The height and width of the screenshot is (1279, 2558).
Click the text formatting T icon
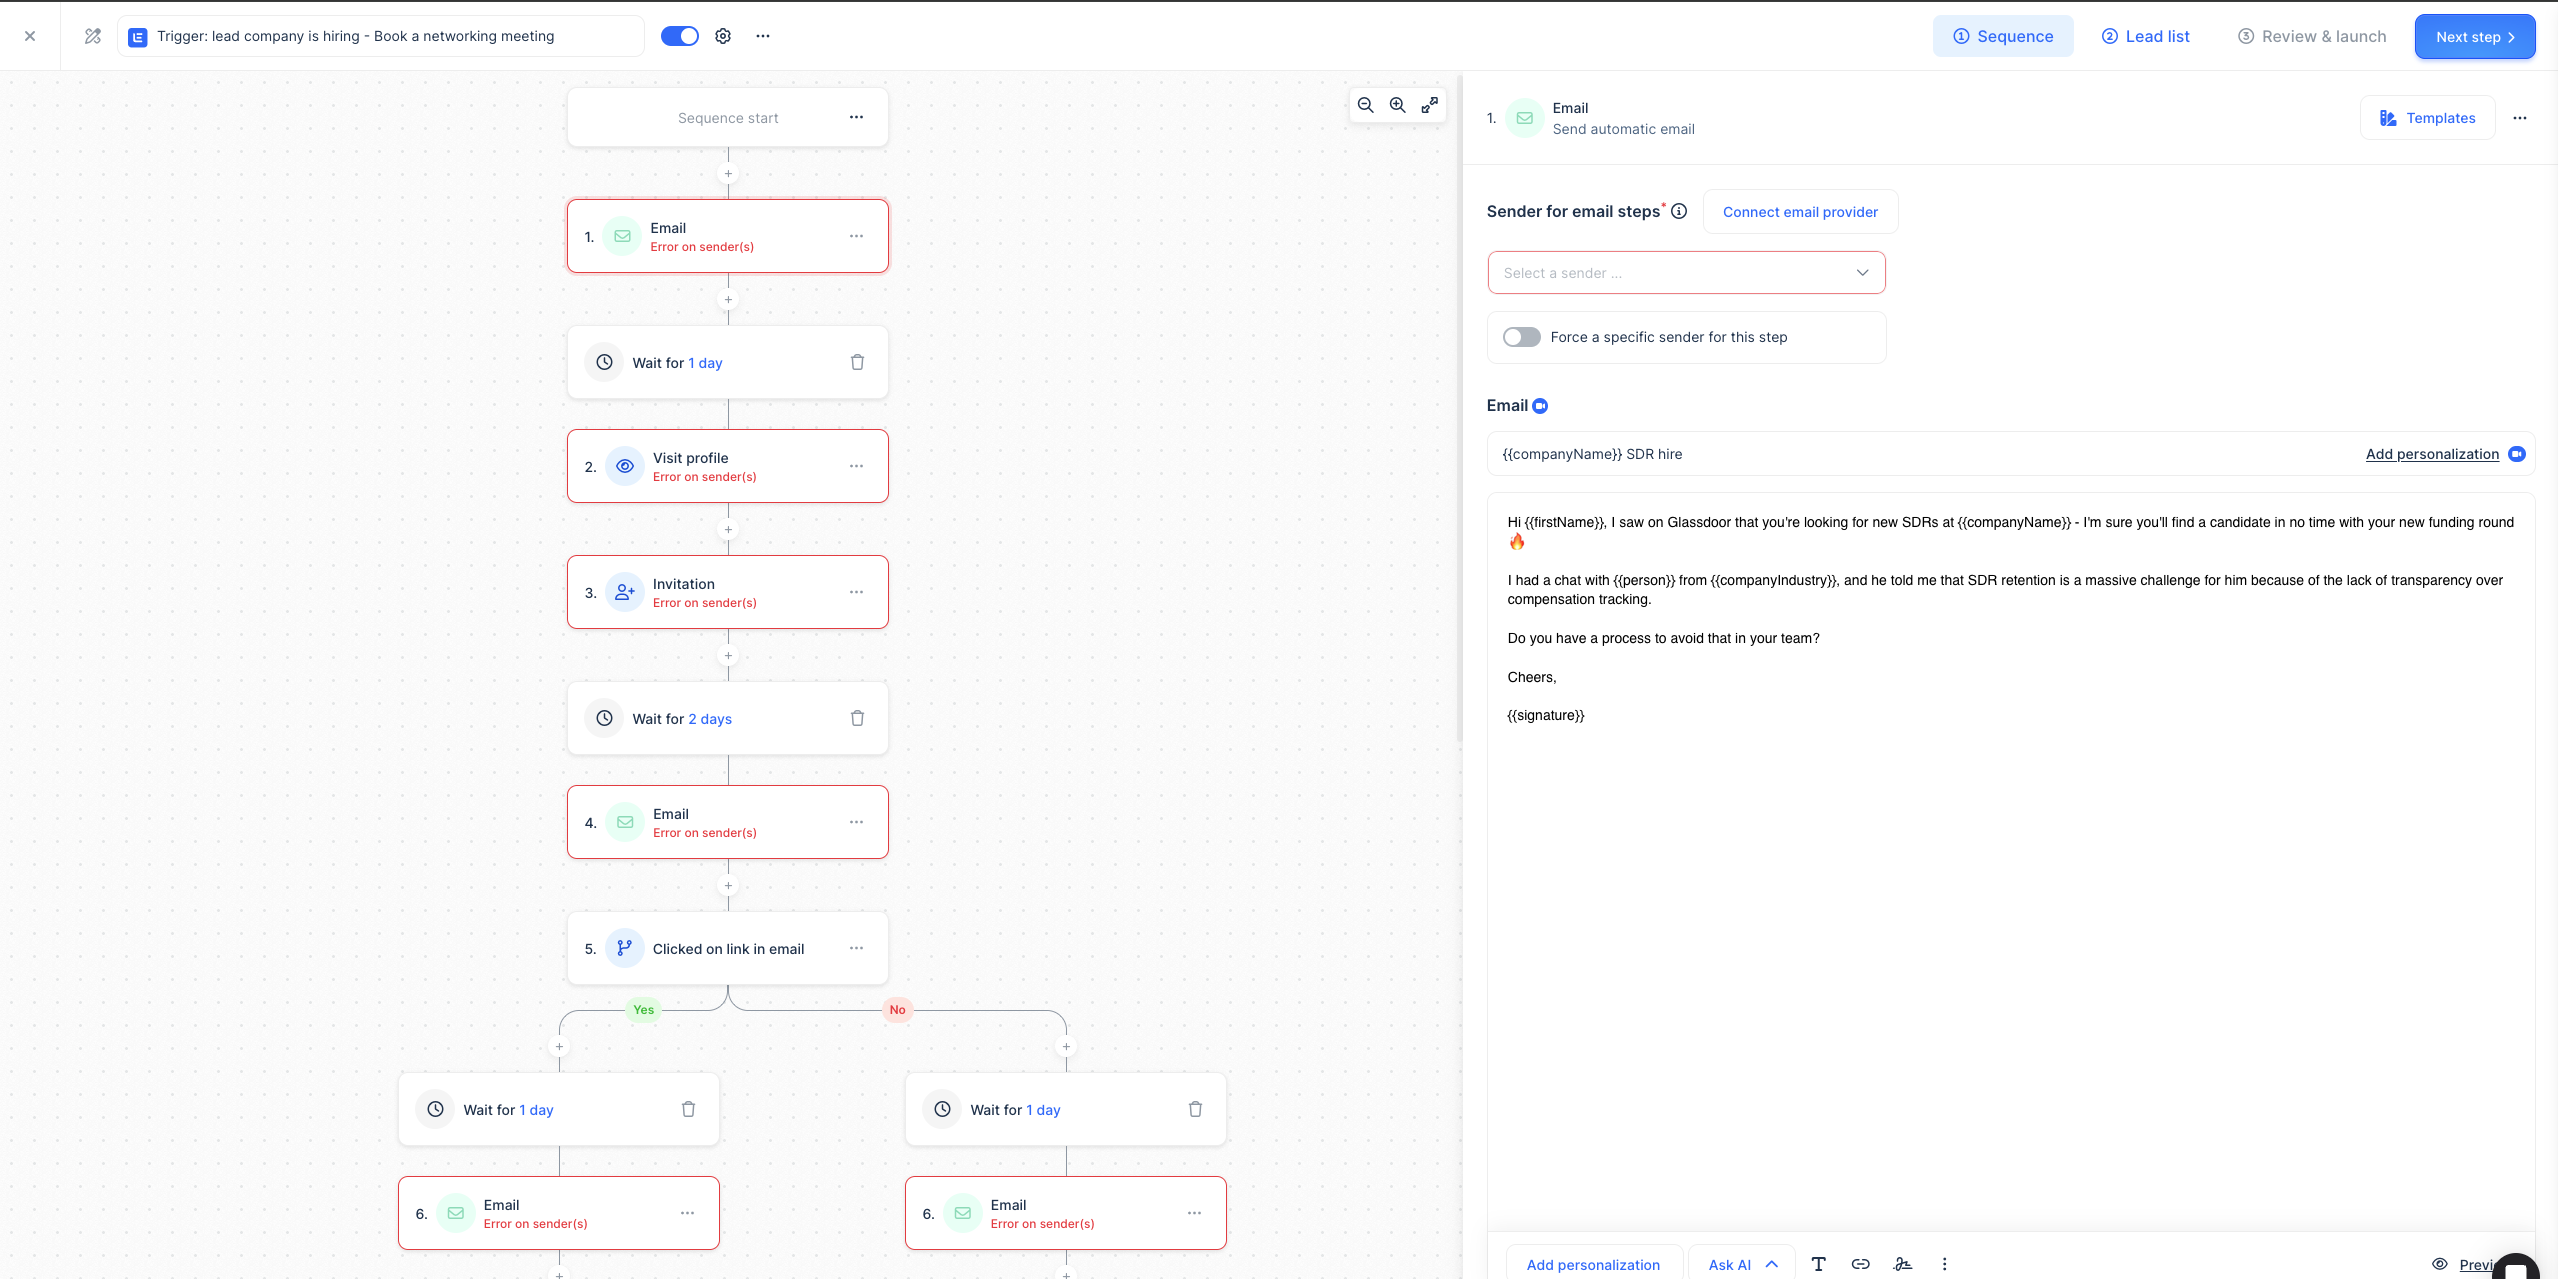1818,1264
